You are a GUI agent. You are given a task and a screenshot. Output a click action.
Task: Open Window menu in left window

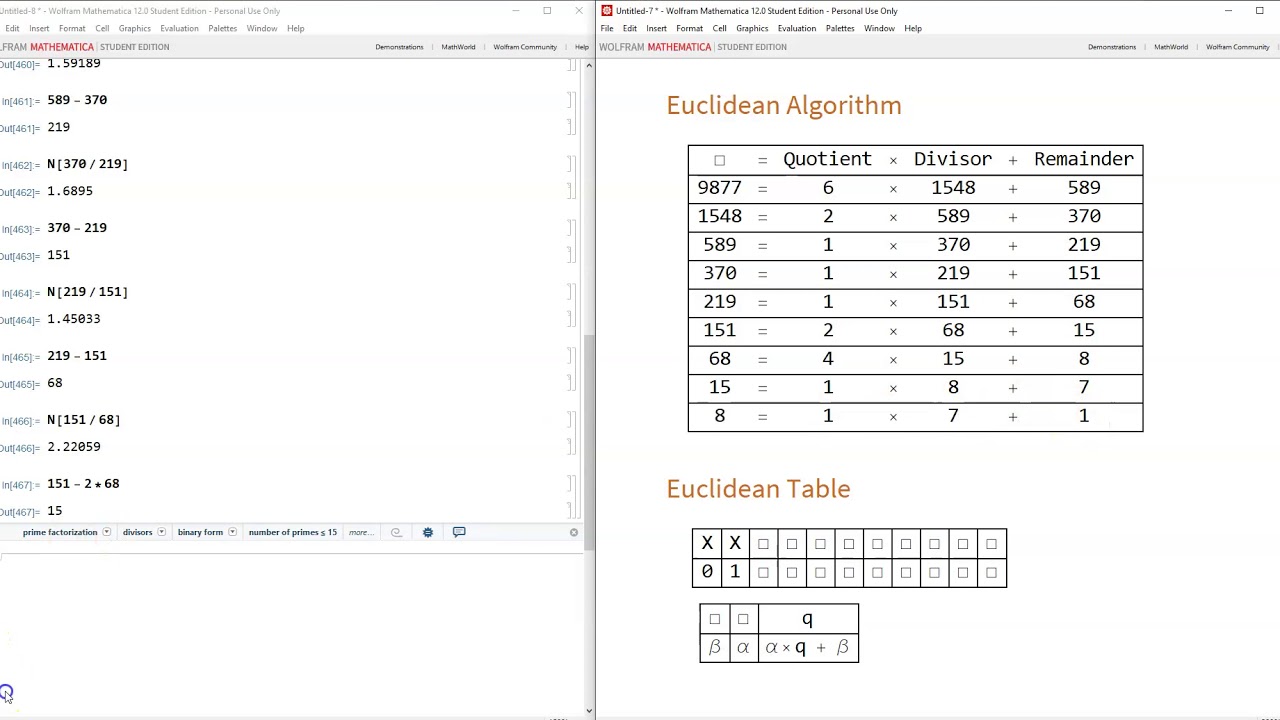tap(262, 28)
